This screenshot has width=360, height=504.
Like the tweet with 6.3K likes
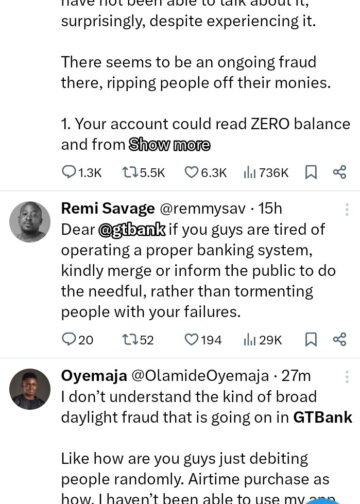tap(206, 173)
